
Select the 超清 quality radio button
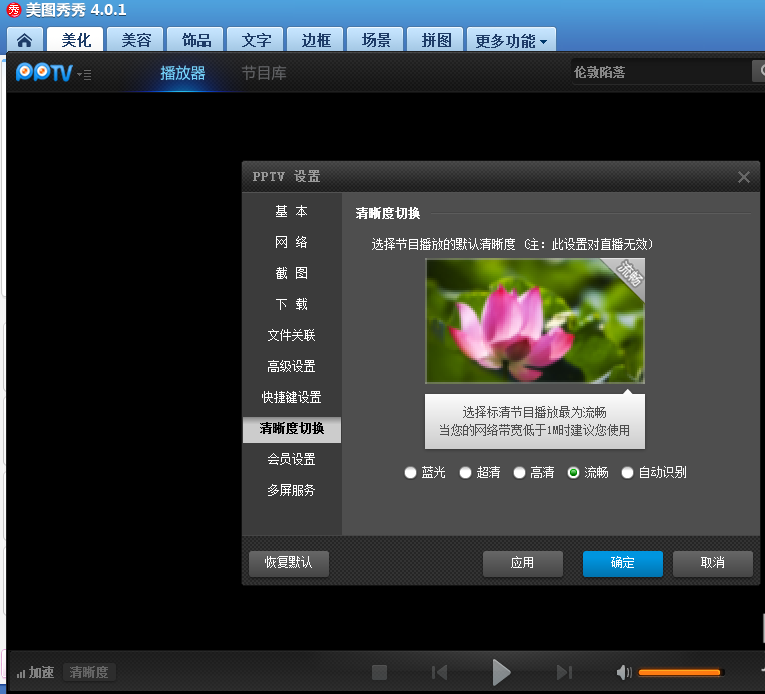tap(465, 472)
